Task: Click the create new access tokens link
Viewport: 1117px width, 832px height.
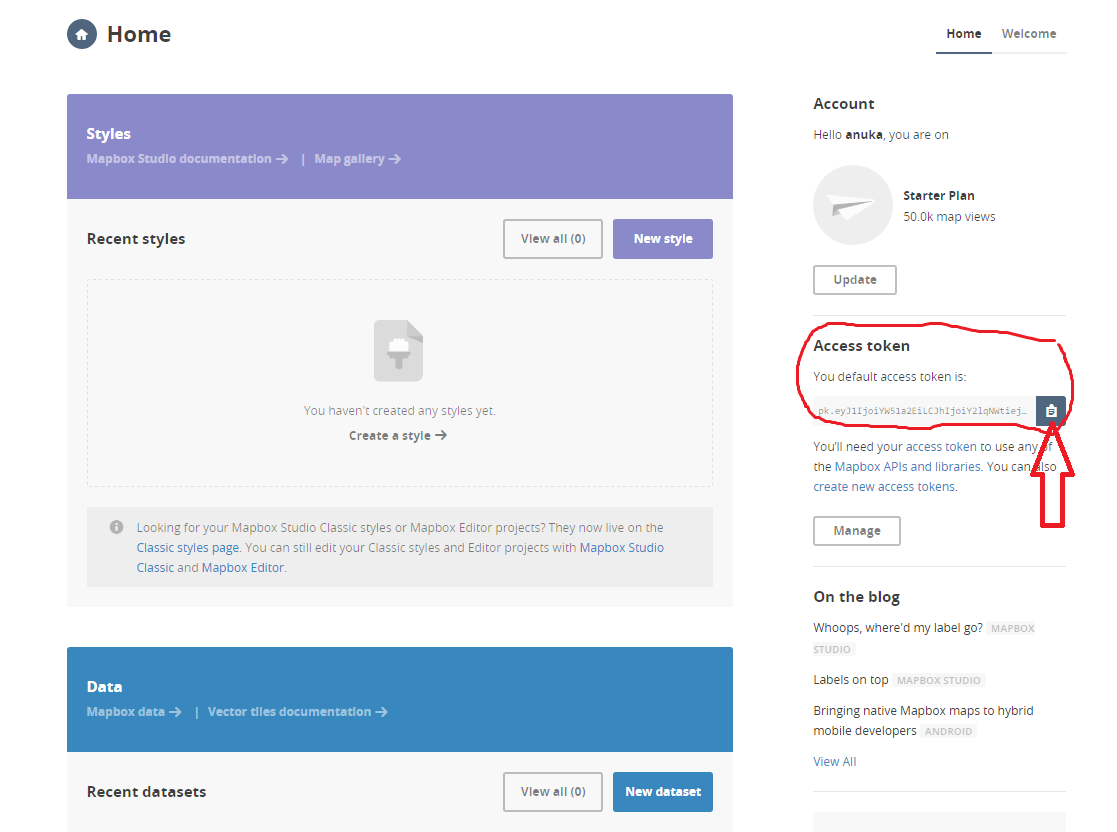Action: pyautogui.click(x=884, y=487)
